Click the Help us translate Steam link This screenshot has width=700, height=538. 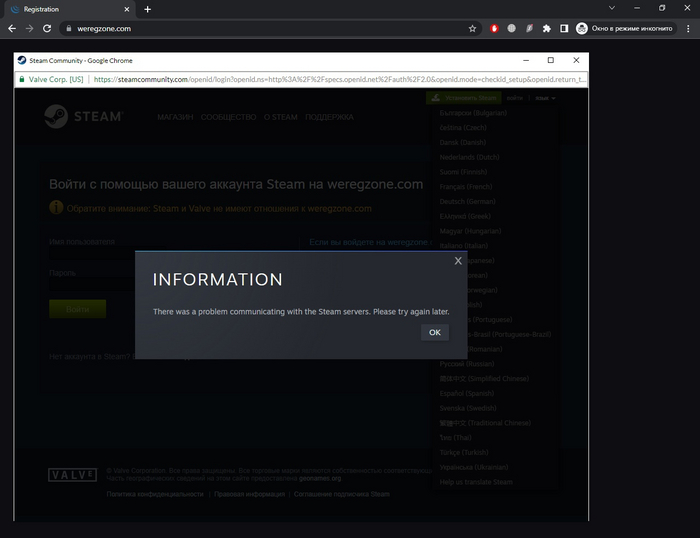pyautogui.click(x=476, y=482)
